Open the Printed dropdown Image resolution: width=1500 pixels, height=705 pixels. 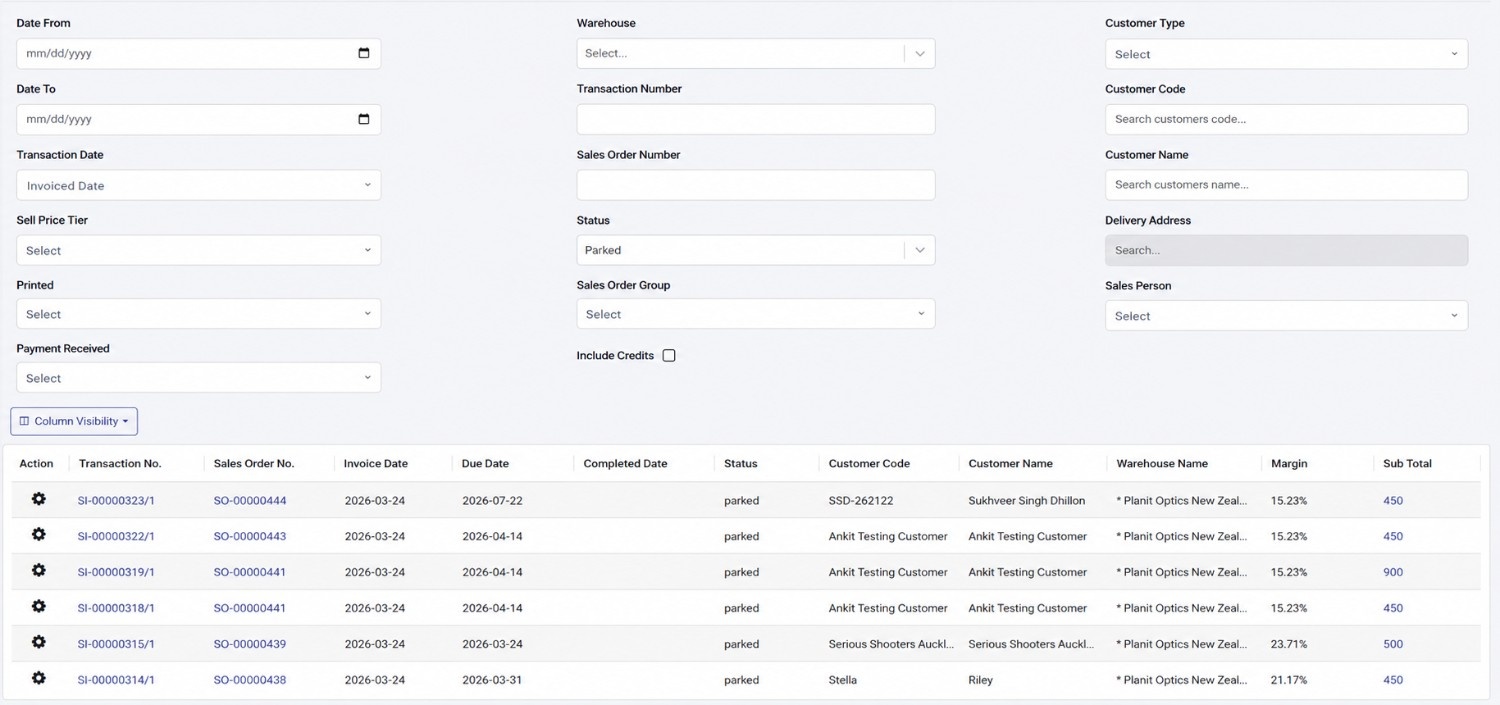tap(199, 314)
